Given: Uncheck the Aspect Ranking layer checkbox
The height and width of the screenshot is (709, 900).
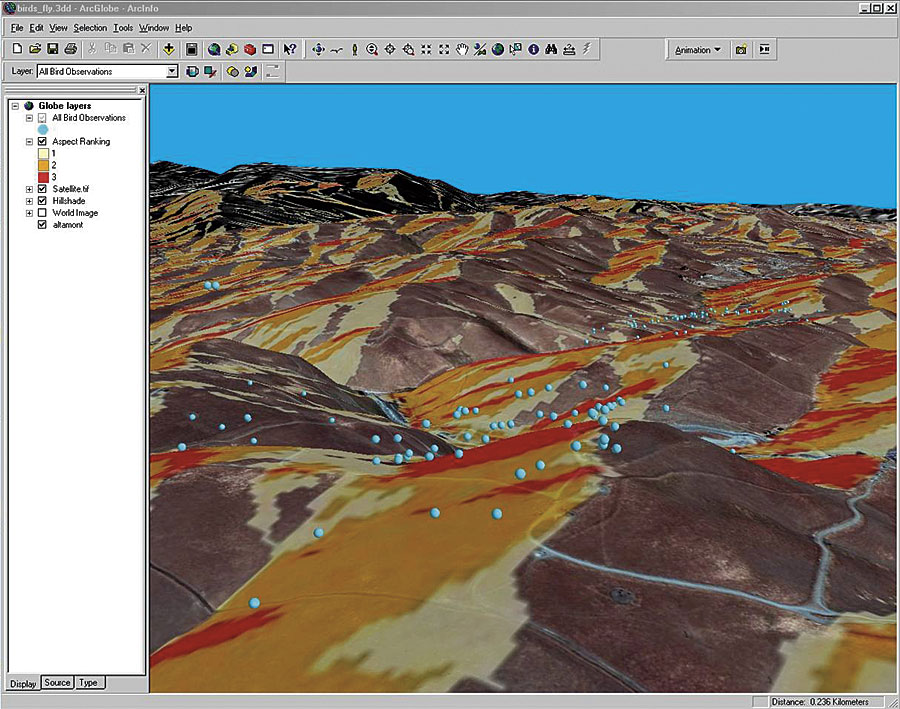Looking at the screenshot, I should click(x=42, y=142).
